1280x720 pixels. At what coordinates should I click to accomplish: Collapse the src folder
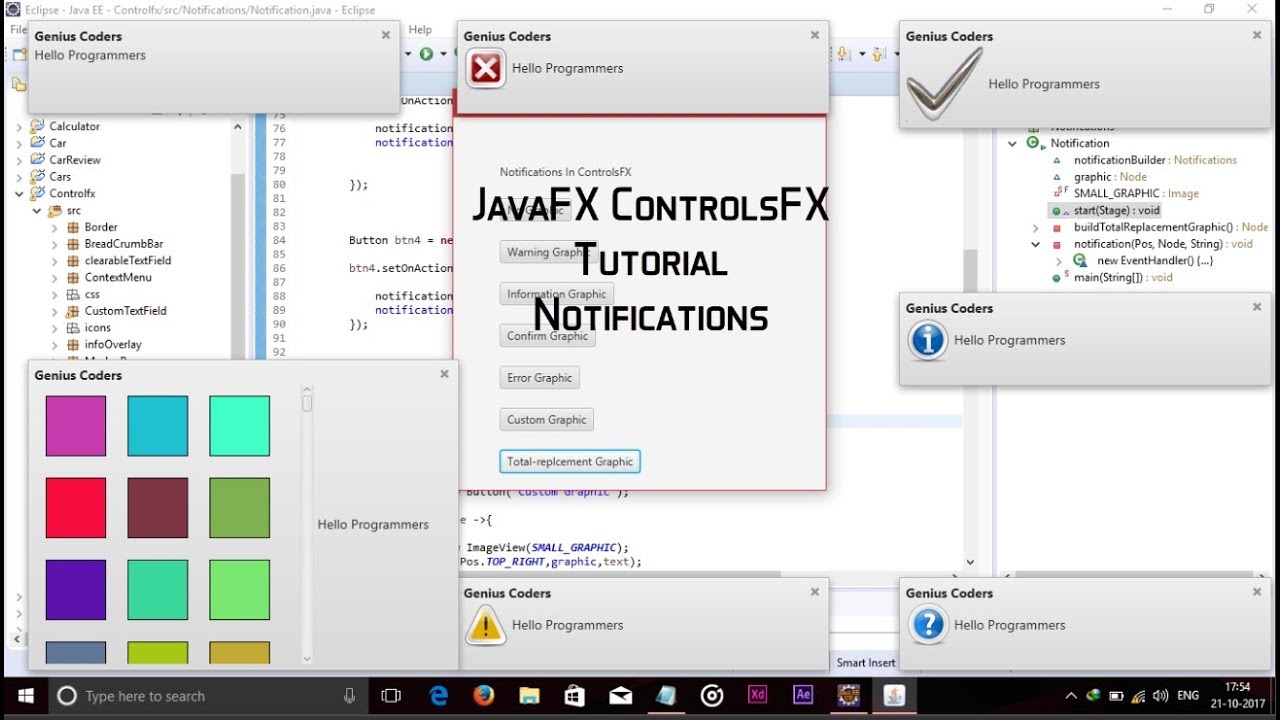[x=37, y=211]
